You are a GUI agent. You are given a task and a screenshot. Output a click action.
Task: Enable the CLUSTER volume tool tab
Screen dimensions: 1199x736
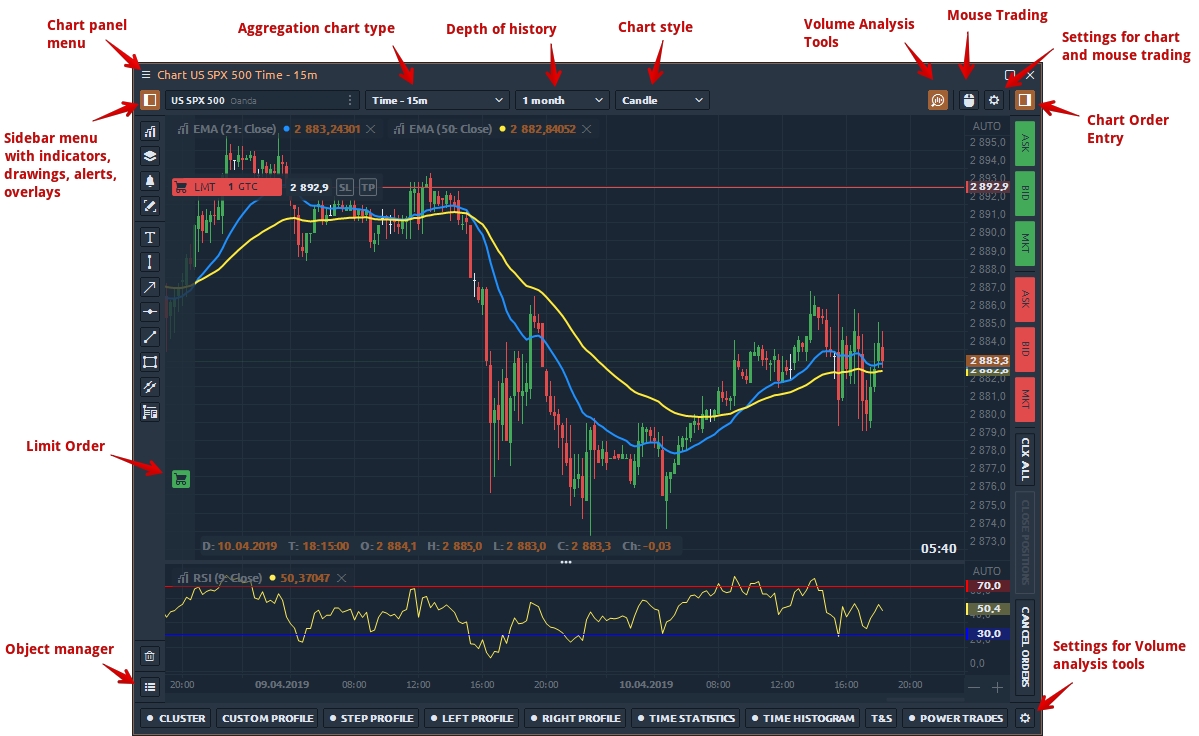[x=175, y=718]
